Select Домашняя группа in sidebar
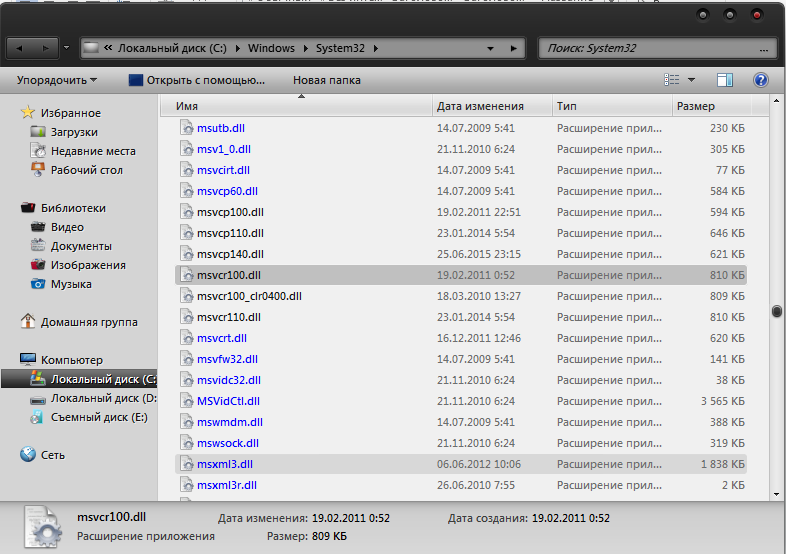Screen dimensions: 786x554 tap(89, 322)
